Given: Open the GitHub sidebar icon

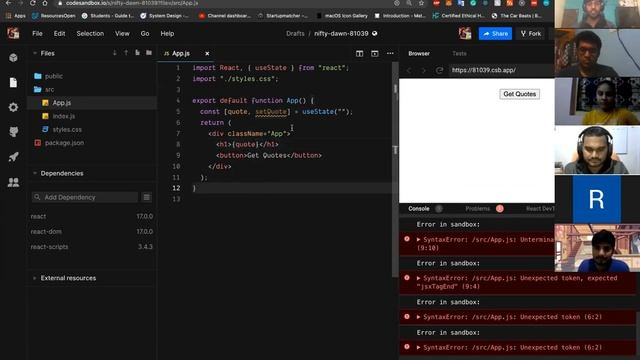Looking at the screenshot, I should coord(13,132).
